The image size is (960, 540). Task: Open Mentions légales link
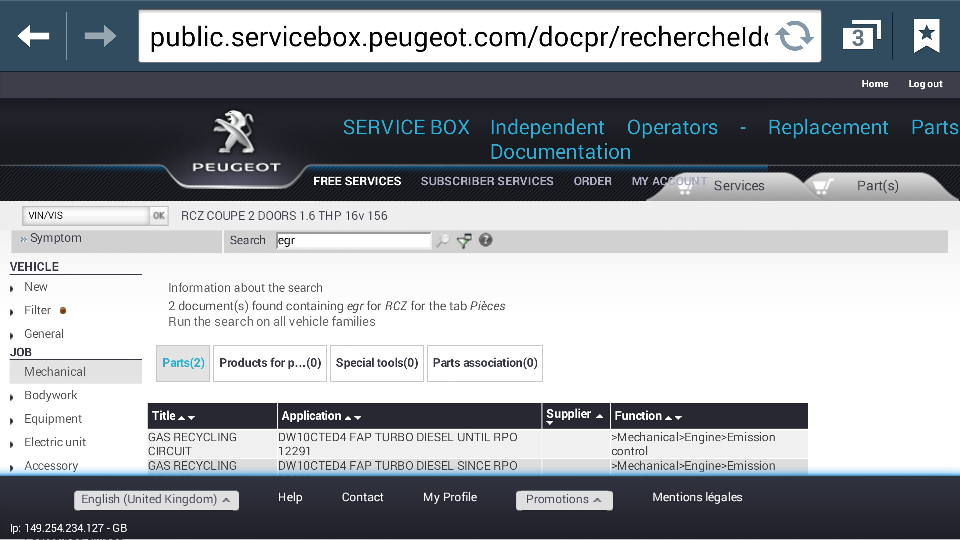pyautogui.click(x=697, y=497)
